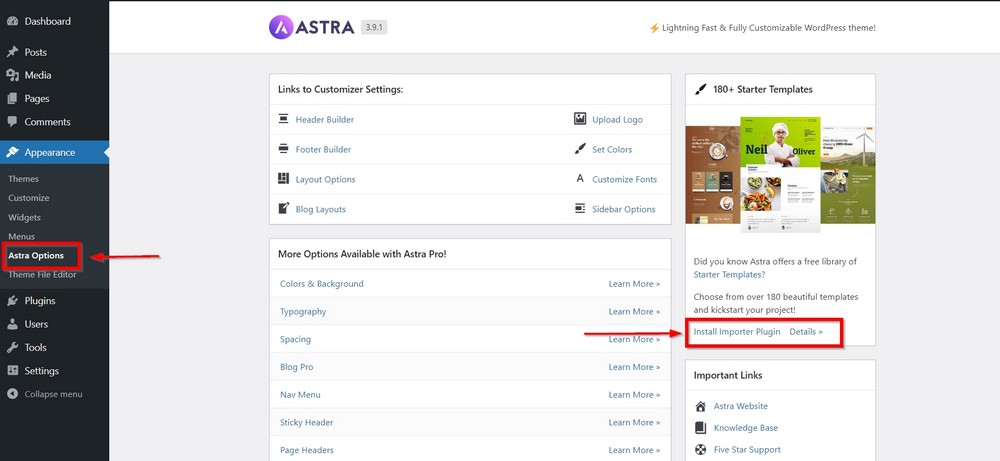Viewport: 1000px width, 461px height.
Task: Open Customize submenu item
Action: pyautogui.click(x=29, y=198)
